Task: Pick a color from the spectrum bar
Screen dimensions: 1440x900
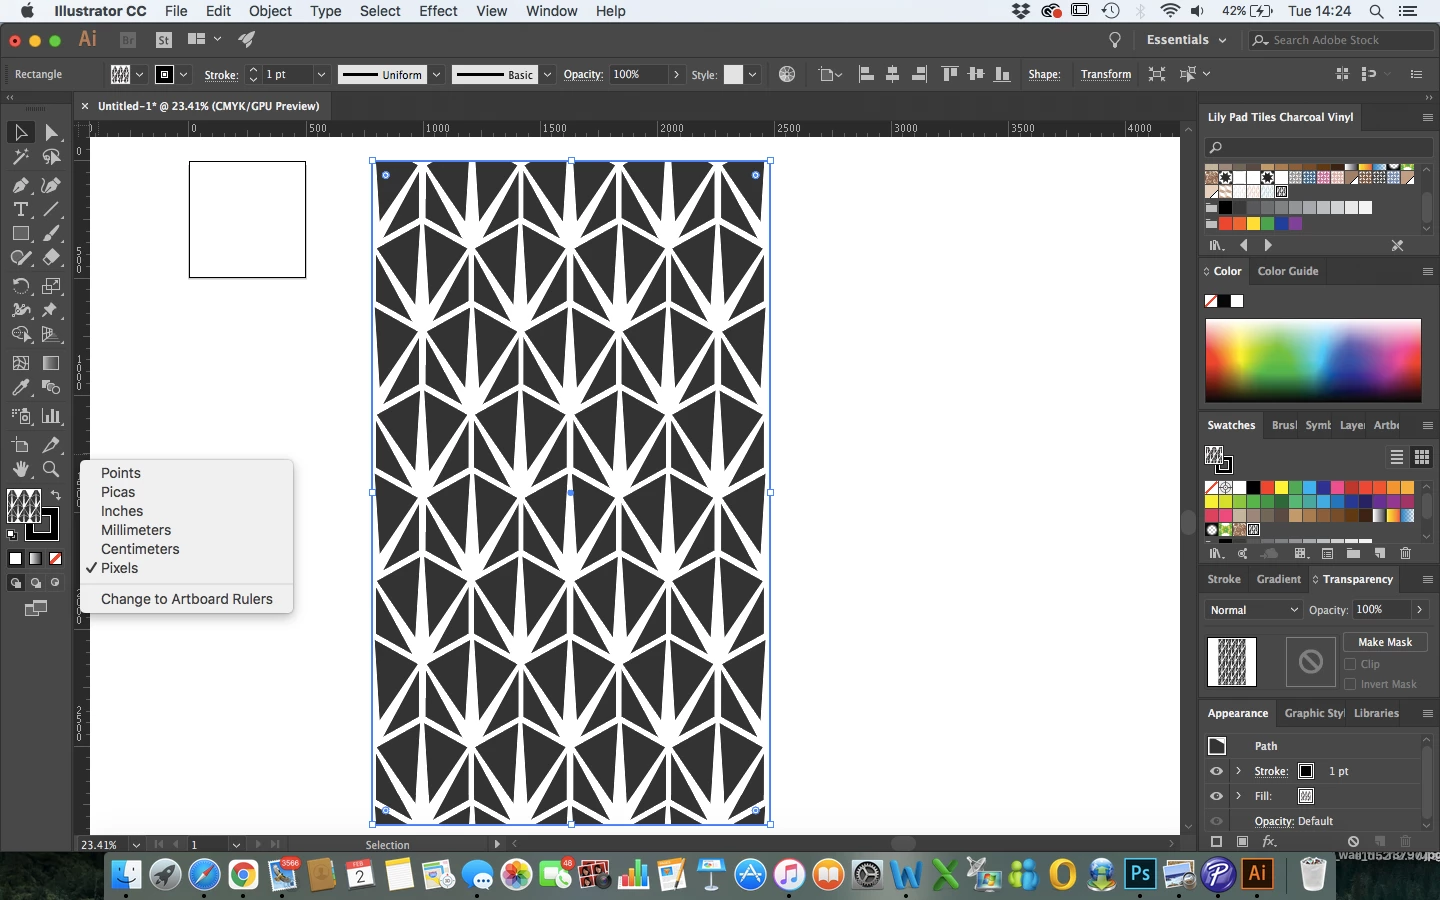Action: [x=1313, y=361]
